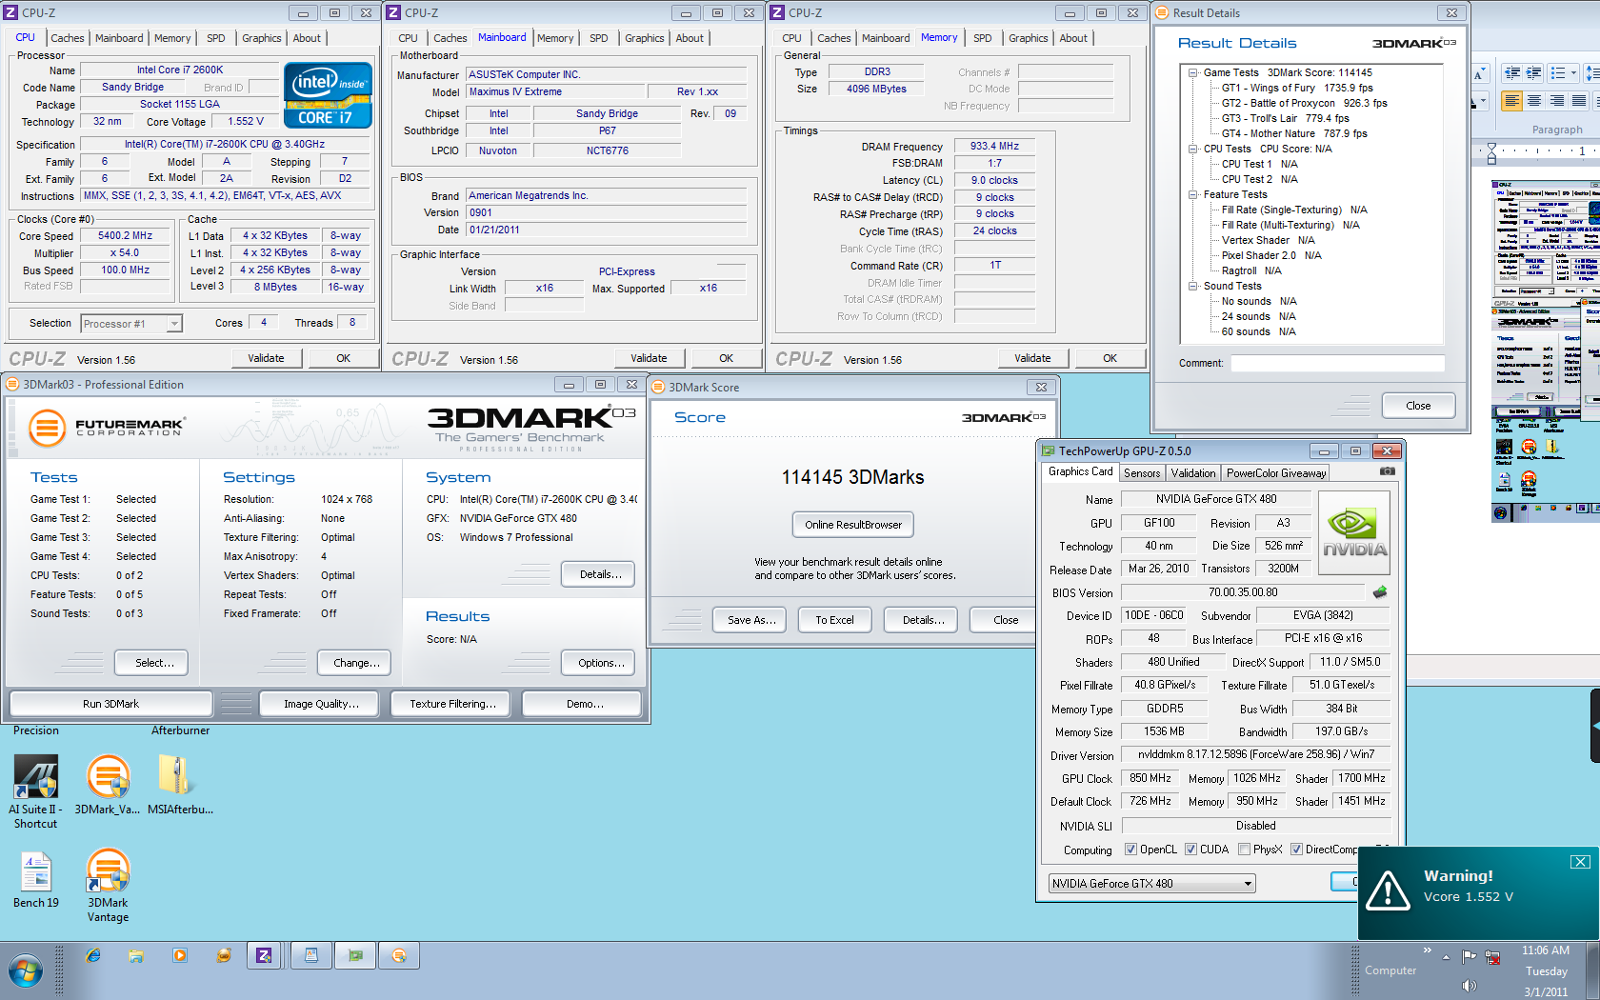The image size is (1600, 1000).
Task: Open the Processor #1 selection dropdown
Action: pos(132,324)
